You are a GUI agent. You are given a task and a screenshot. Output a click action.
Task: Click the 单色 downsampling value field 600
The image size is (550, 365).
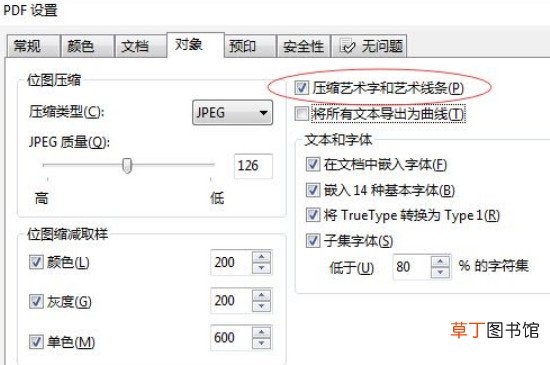tap(231, 338)
